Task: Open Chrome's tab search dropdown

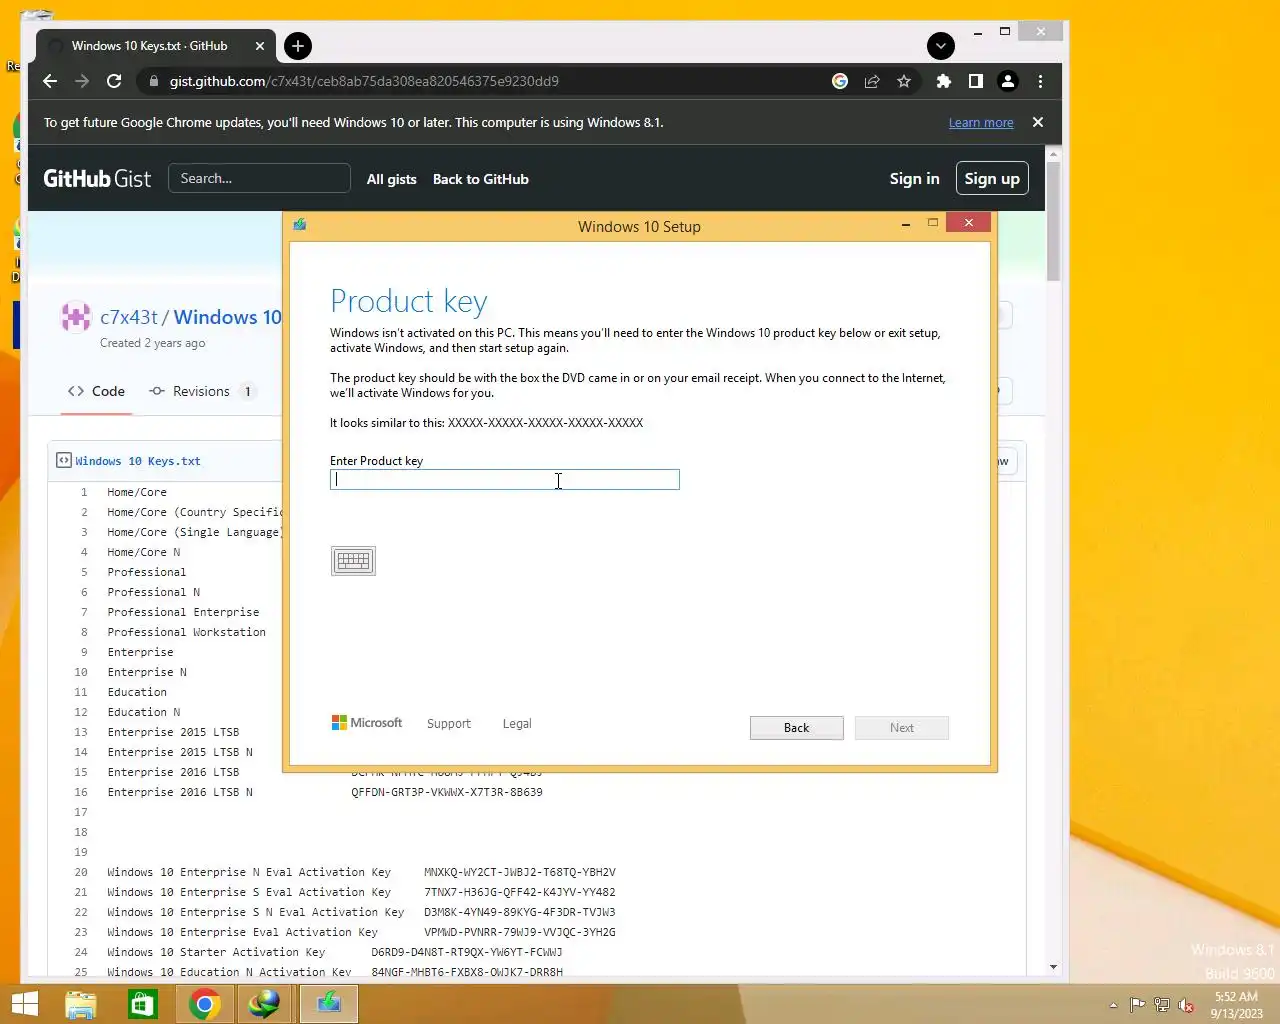Action: click(x=940, y=46)
